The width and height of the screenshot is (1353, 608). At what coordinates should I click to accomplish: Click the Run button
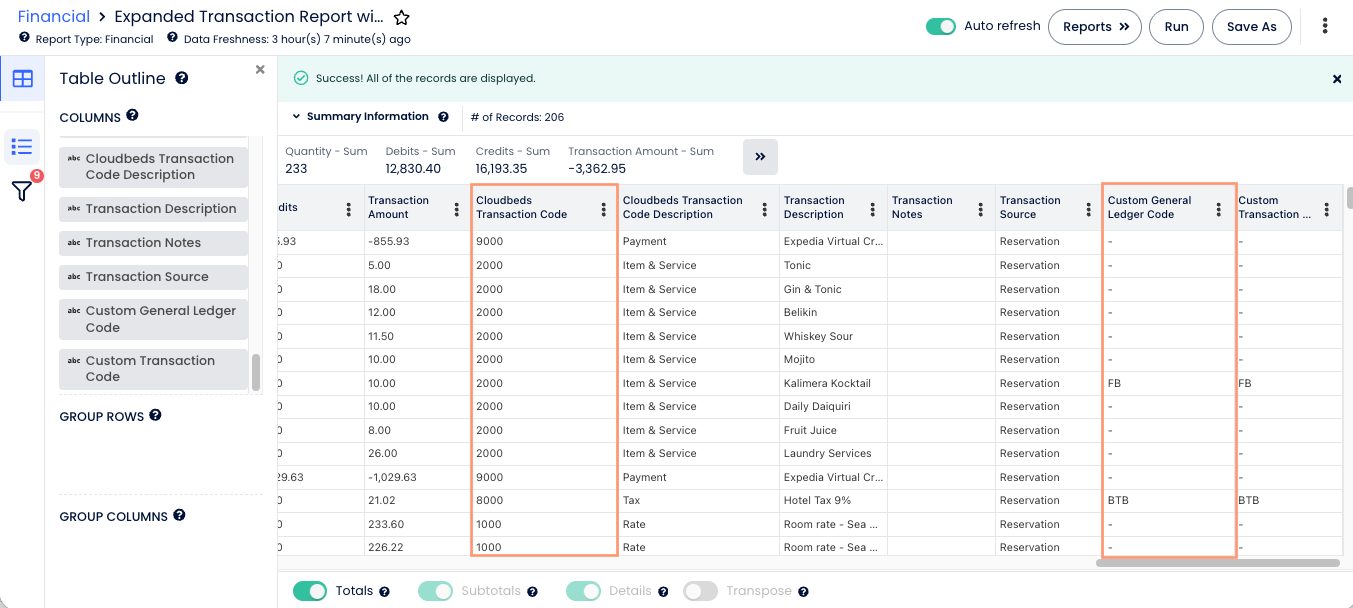[1176, 27]
